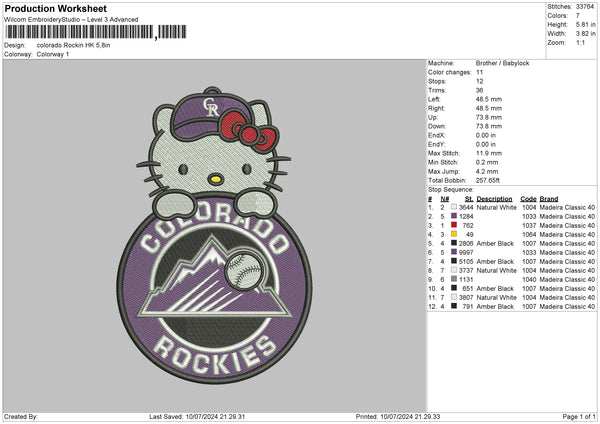Click thread code 1040 in stop row 9

[x=529, y=279]
